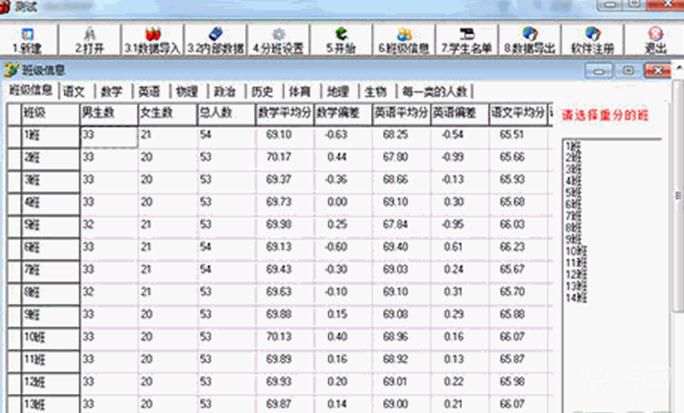This screenshot has width=684, height=413.
Task: Open a file with 2.打开
Action: pos(91,39)
